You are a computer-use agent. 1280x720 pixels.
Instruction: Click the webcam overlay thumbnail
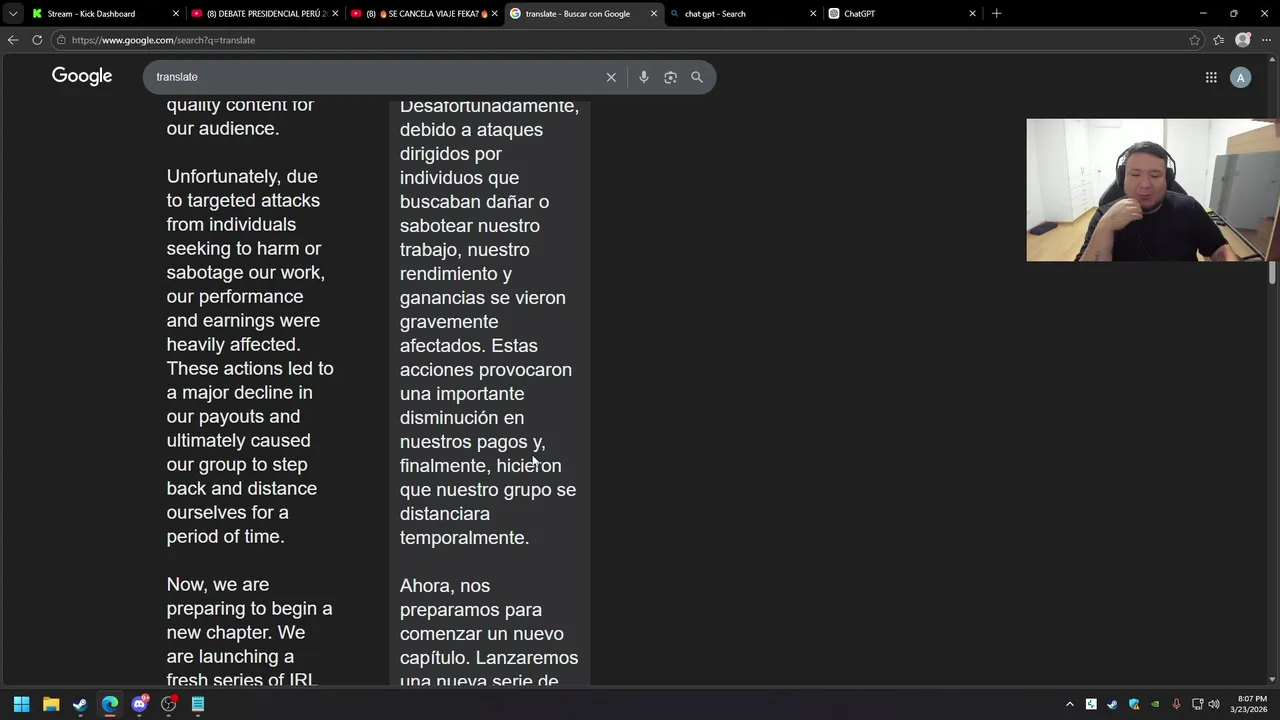[x=1152, y=190]
